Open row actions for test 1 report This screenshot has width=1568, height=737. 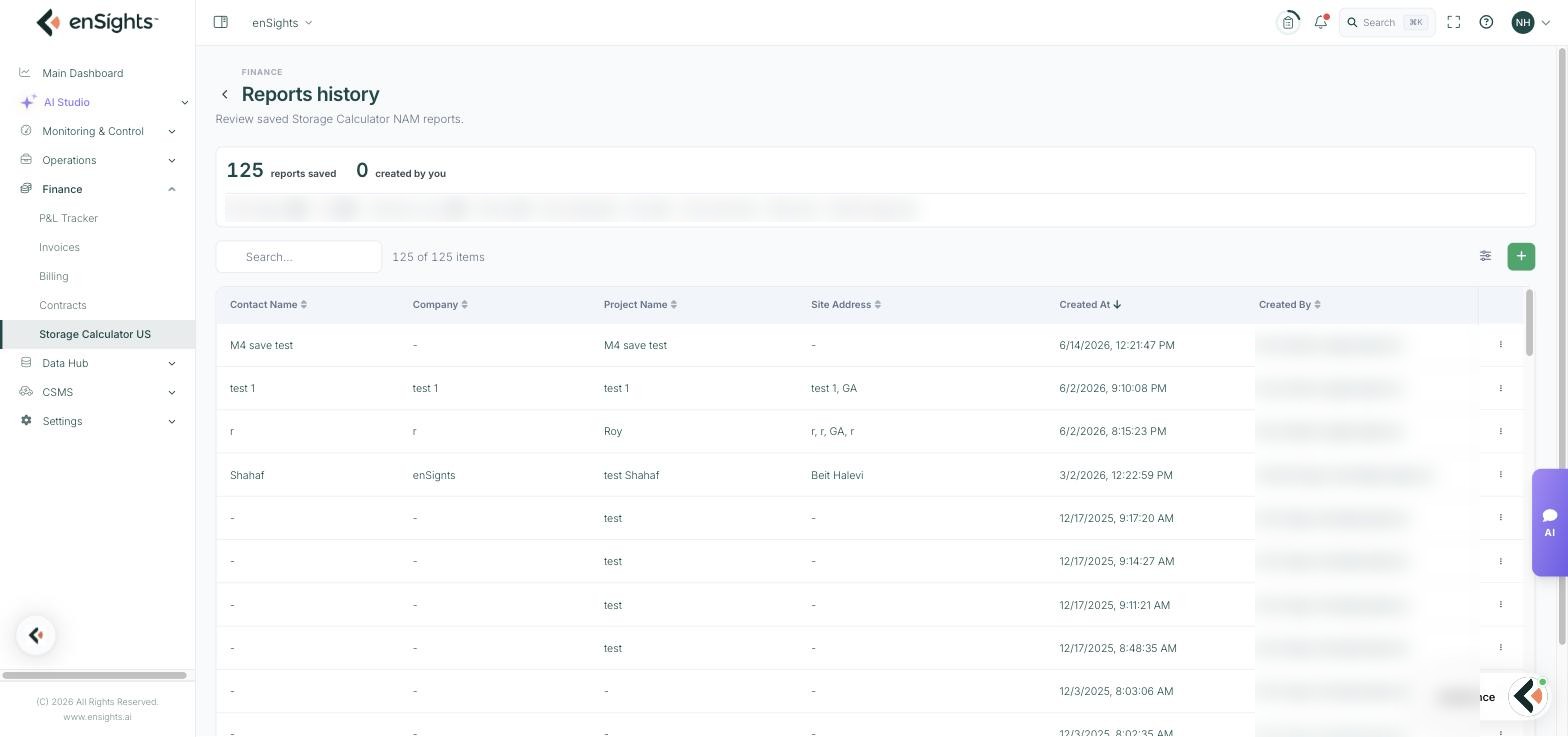1500,388
